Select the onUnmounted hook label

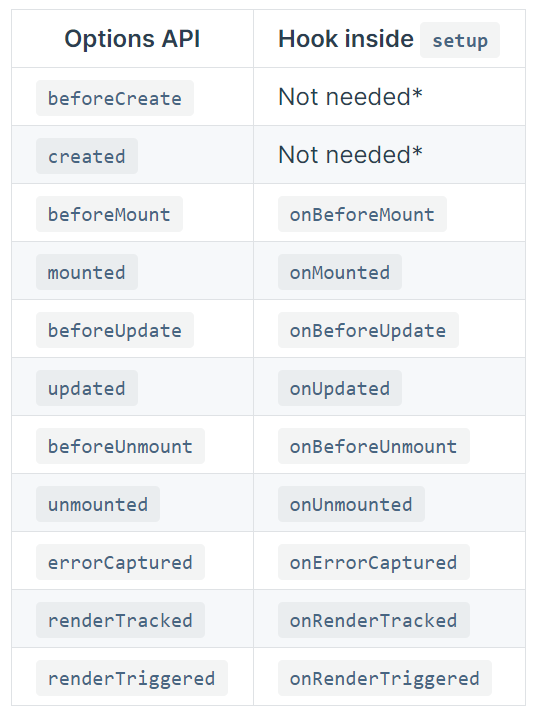tap(351, 504)
